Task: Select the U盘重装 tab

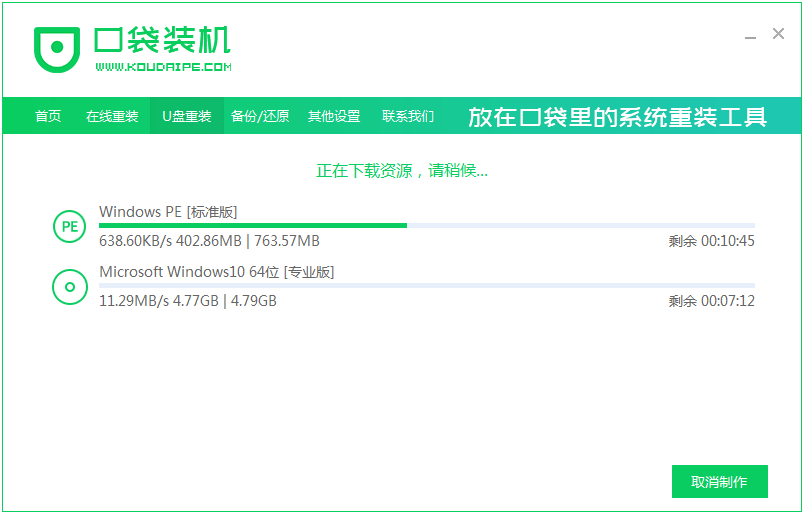Action: click(x=187, y=116)
